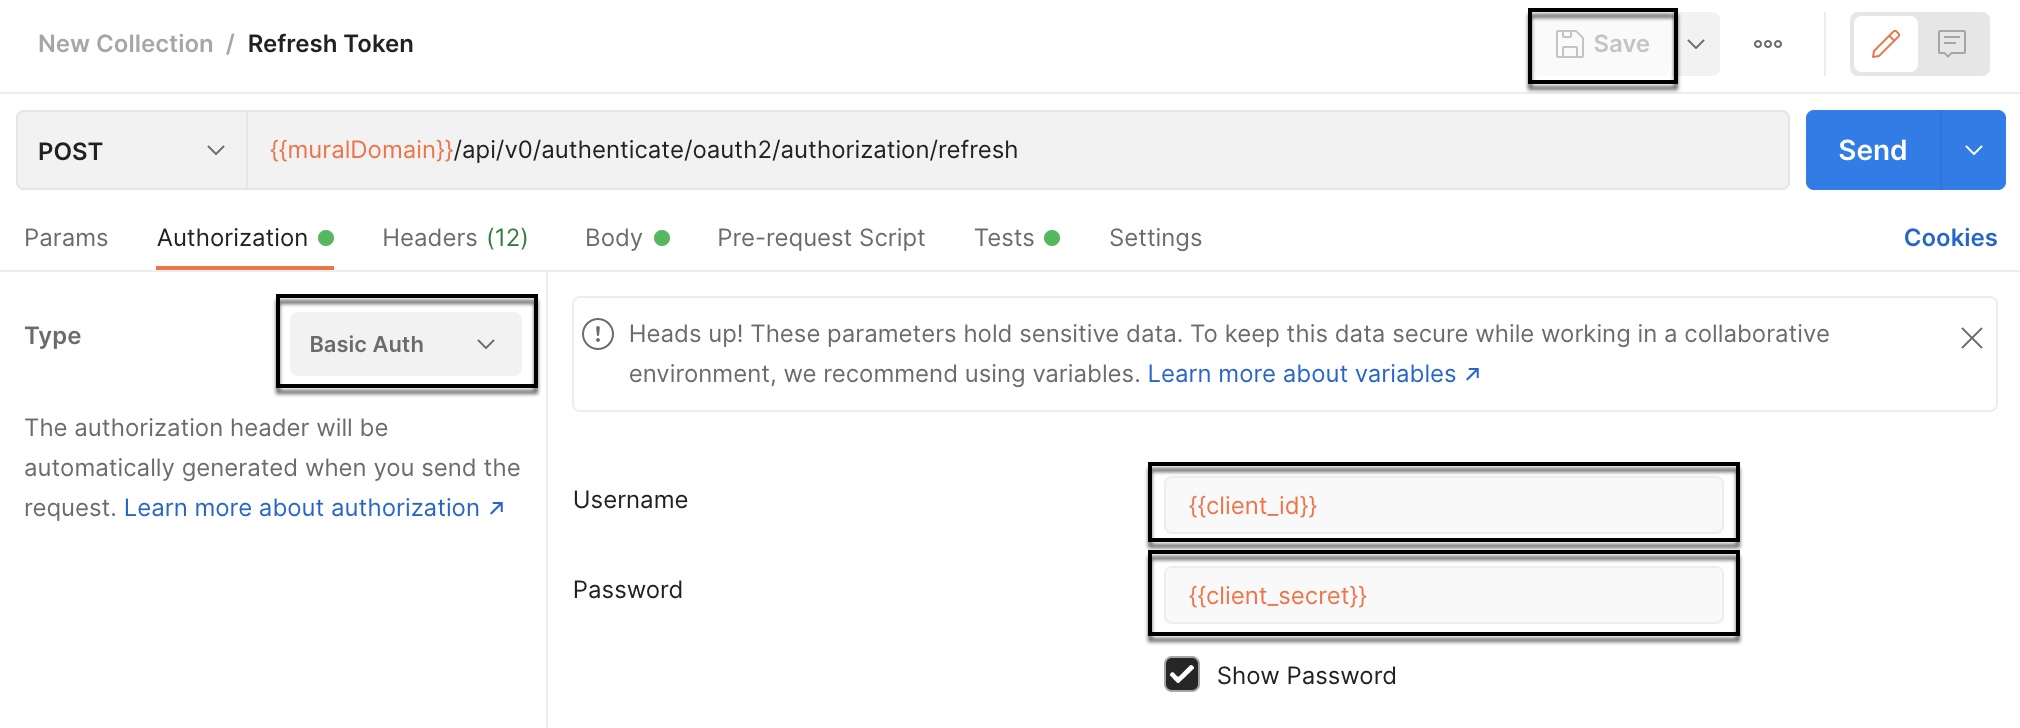Open the Pre-request Script tab
Viewport: 2020px width, 728px height.
pos(821,238)
